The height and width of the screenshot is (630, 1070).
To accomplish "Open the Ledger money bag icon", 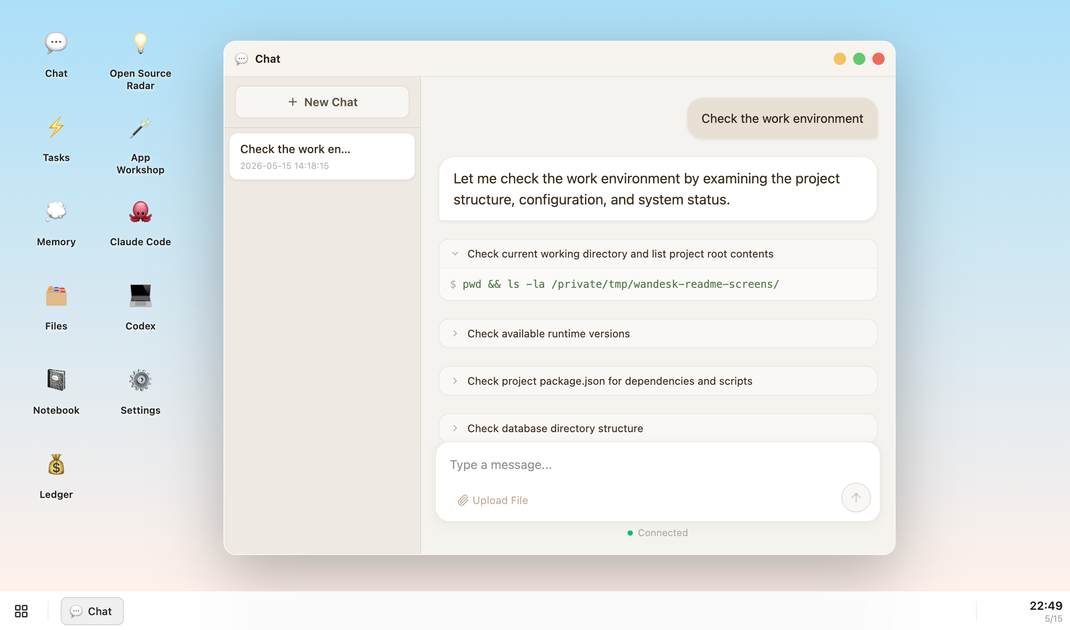I will coord(56,464).
